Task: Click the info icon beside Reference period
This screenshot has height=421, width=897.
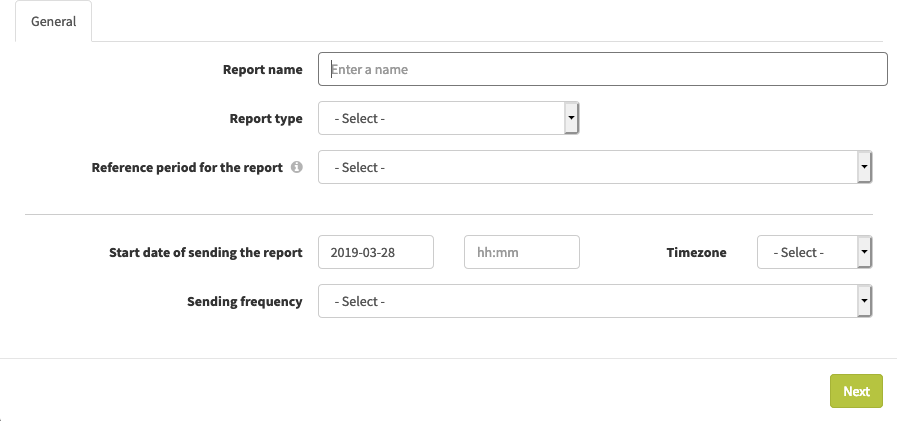Action: pyautogui.click(x=296, y=167)
